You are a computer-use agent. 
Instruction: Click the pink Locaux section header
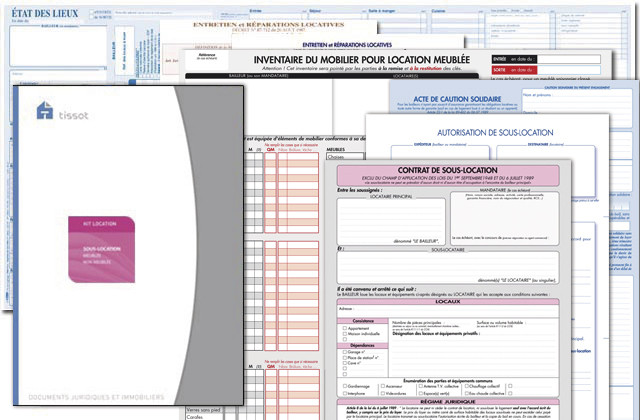448,302
